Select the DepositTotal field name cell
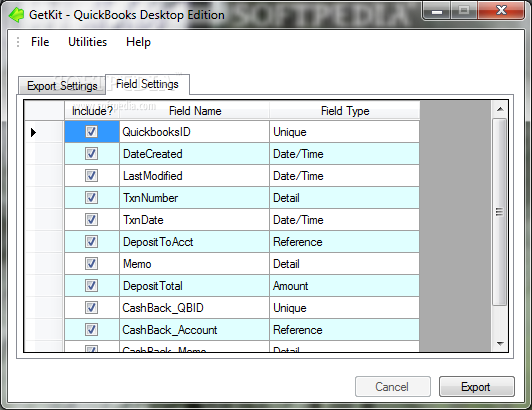The width and height of the screenshot is (532, 410). 194,286
